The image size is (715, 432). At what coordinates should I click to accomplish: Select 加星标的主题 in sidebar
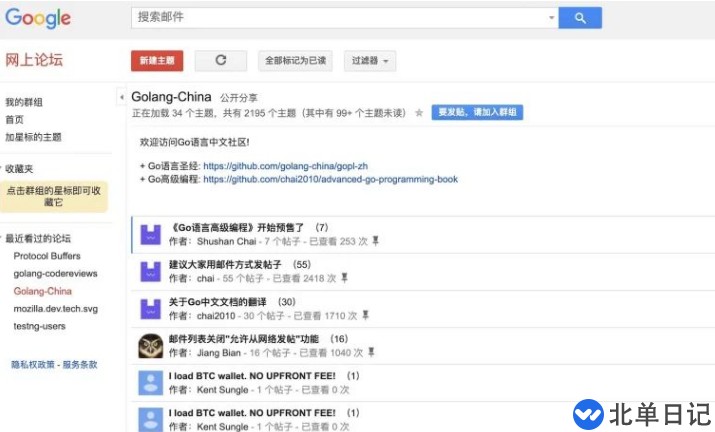33,137
